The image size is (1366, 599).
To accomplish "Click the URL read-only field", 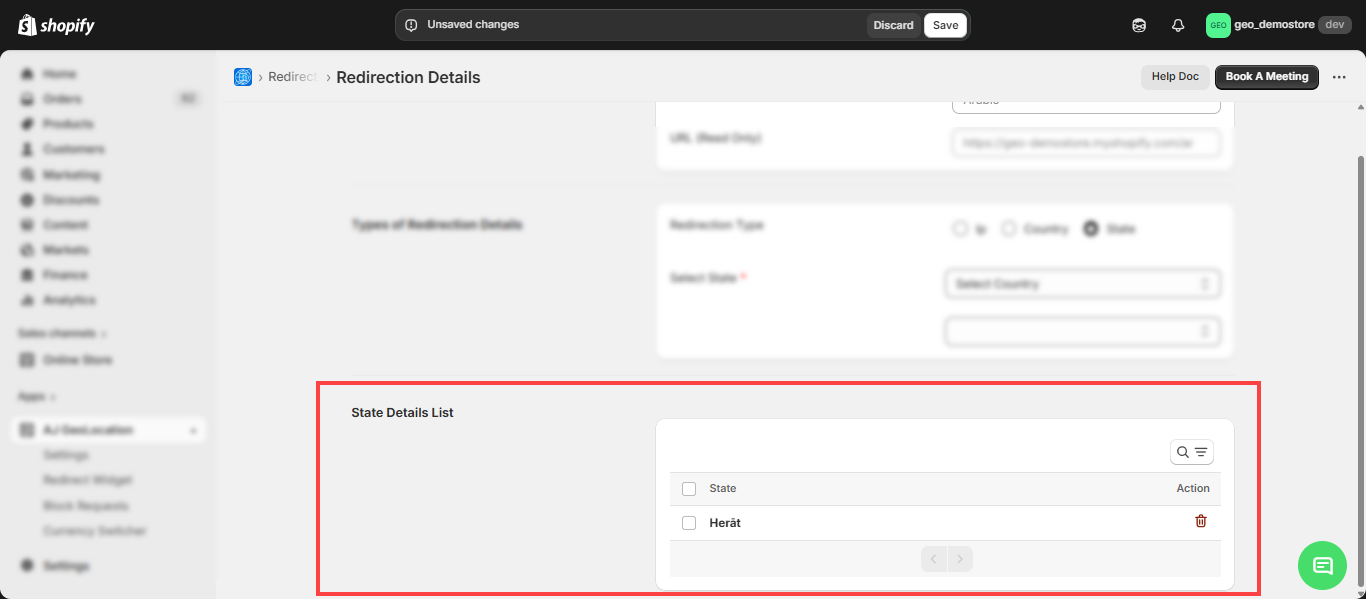I will (x=1086, y=143).
